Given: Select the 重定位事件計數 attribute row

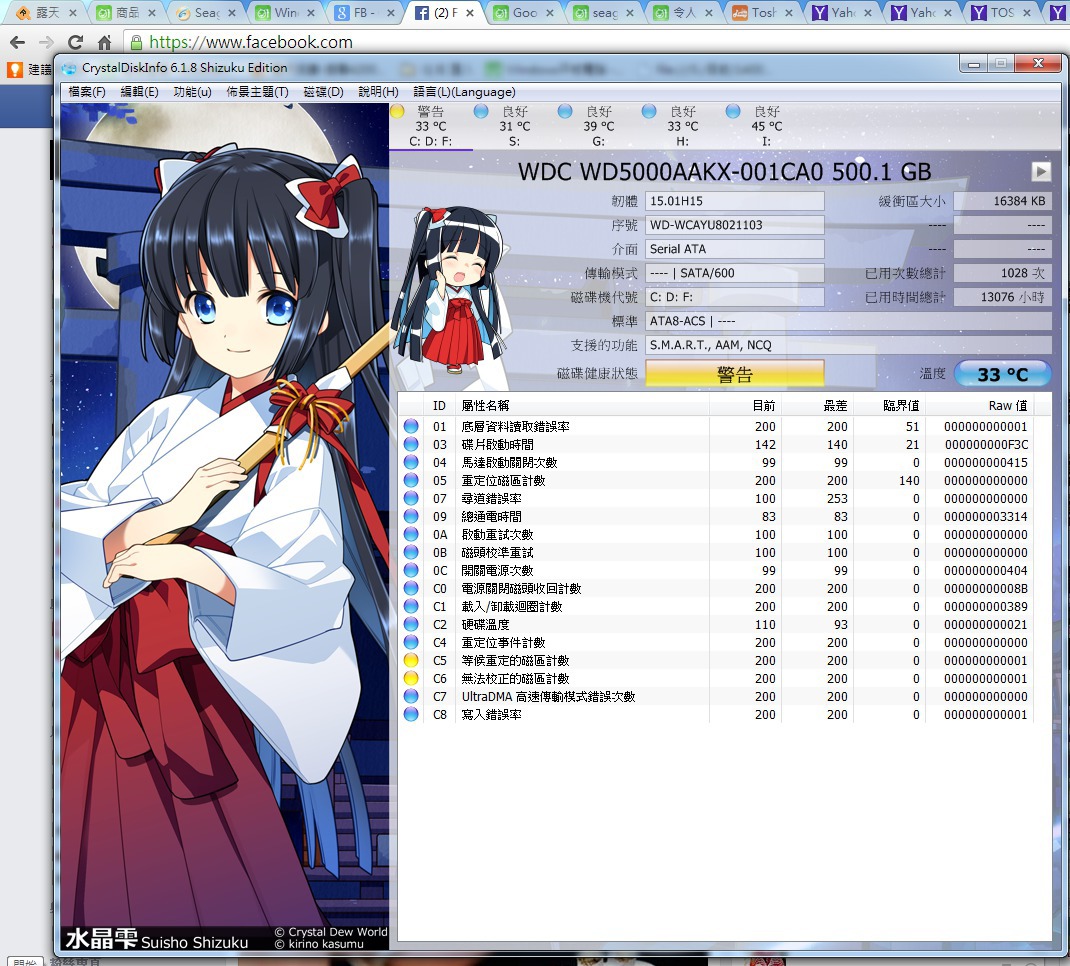Looking at the screenshot, I should click(x=715, y=643).
